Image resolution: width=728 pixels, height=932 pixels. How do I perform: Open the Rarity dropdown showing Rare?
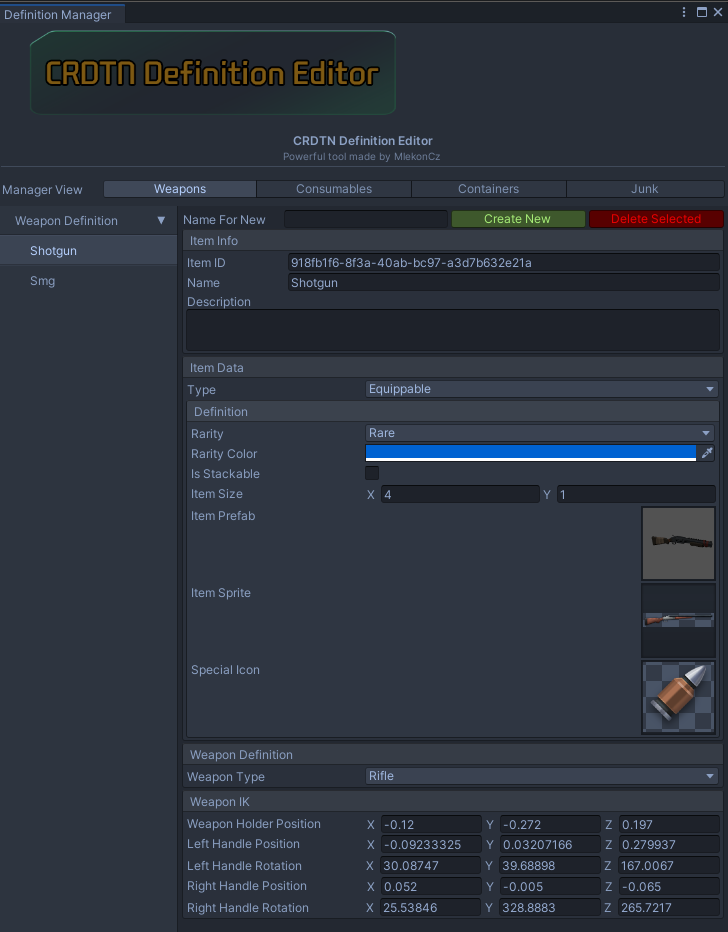coord(539,433)
